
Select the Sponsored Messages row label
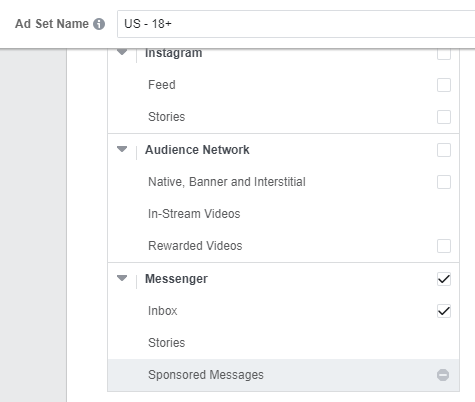click(x=206, y=375)
